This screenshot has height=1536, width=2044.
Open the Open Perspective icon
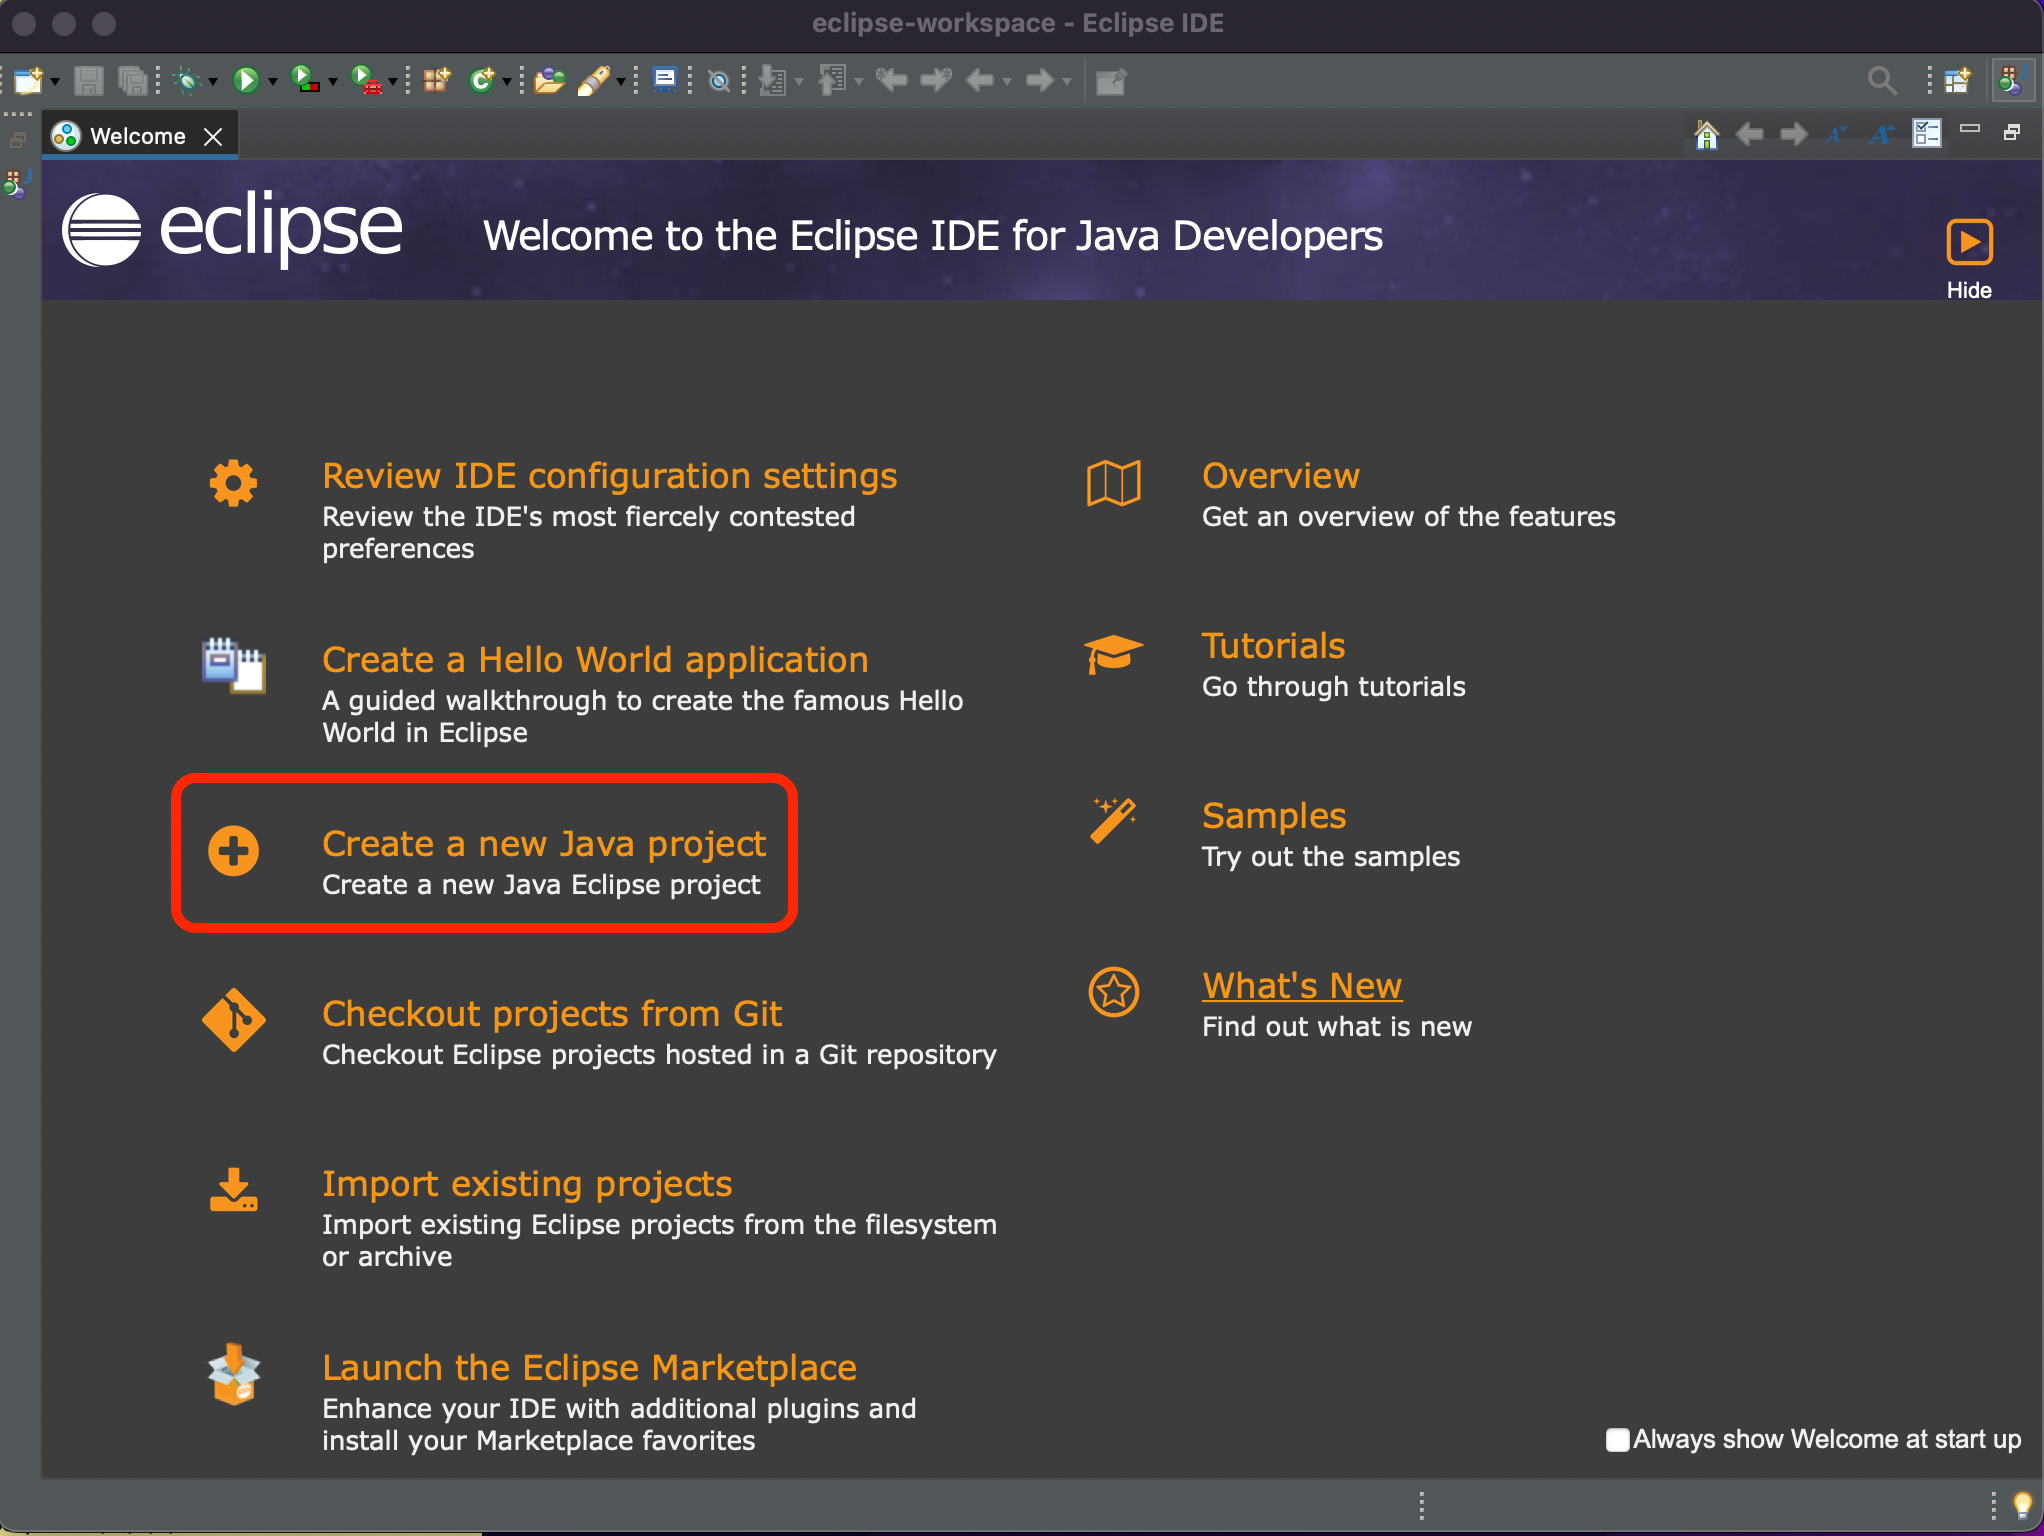pyautogui.click(x=1957, y=80)
